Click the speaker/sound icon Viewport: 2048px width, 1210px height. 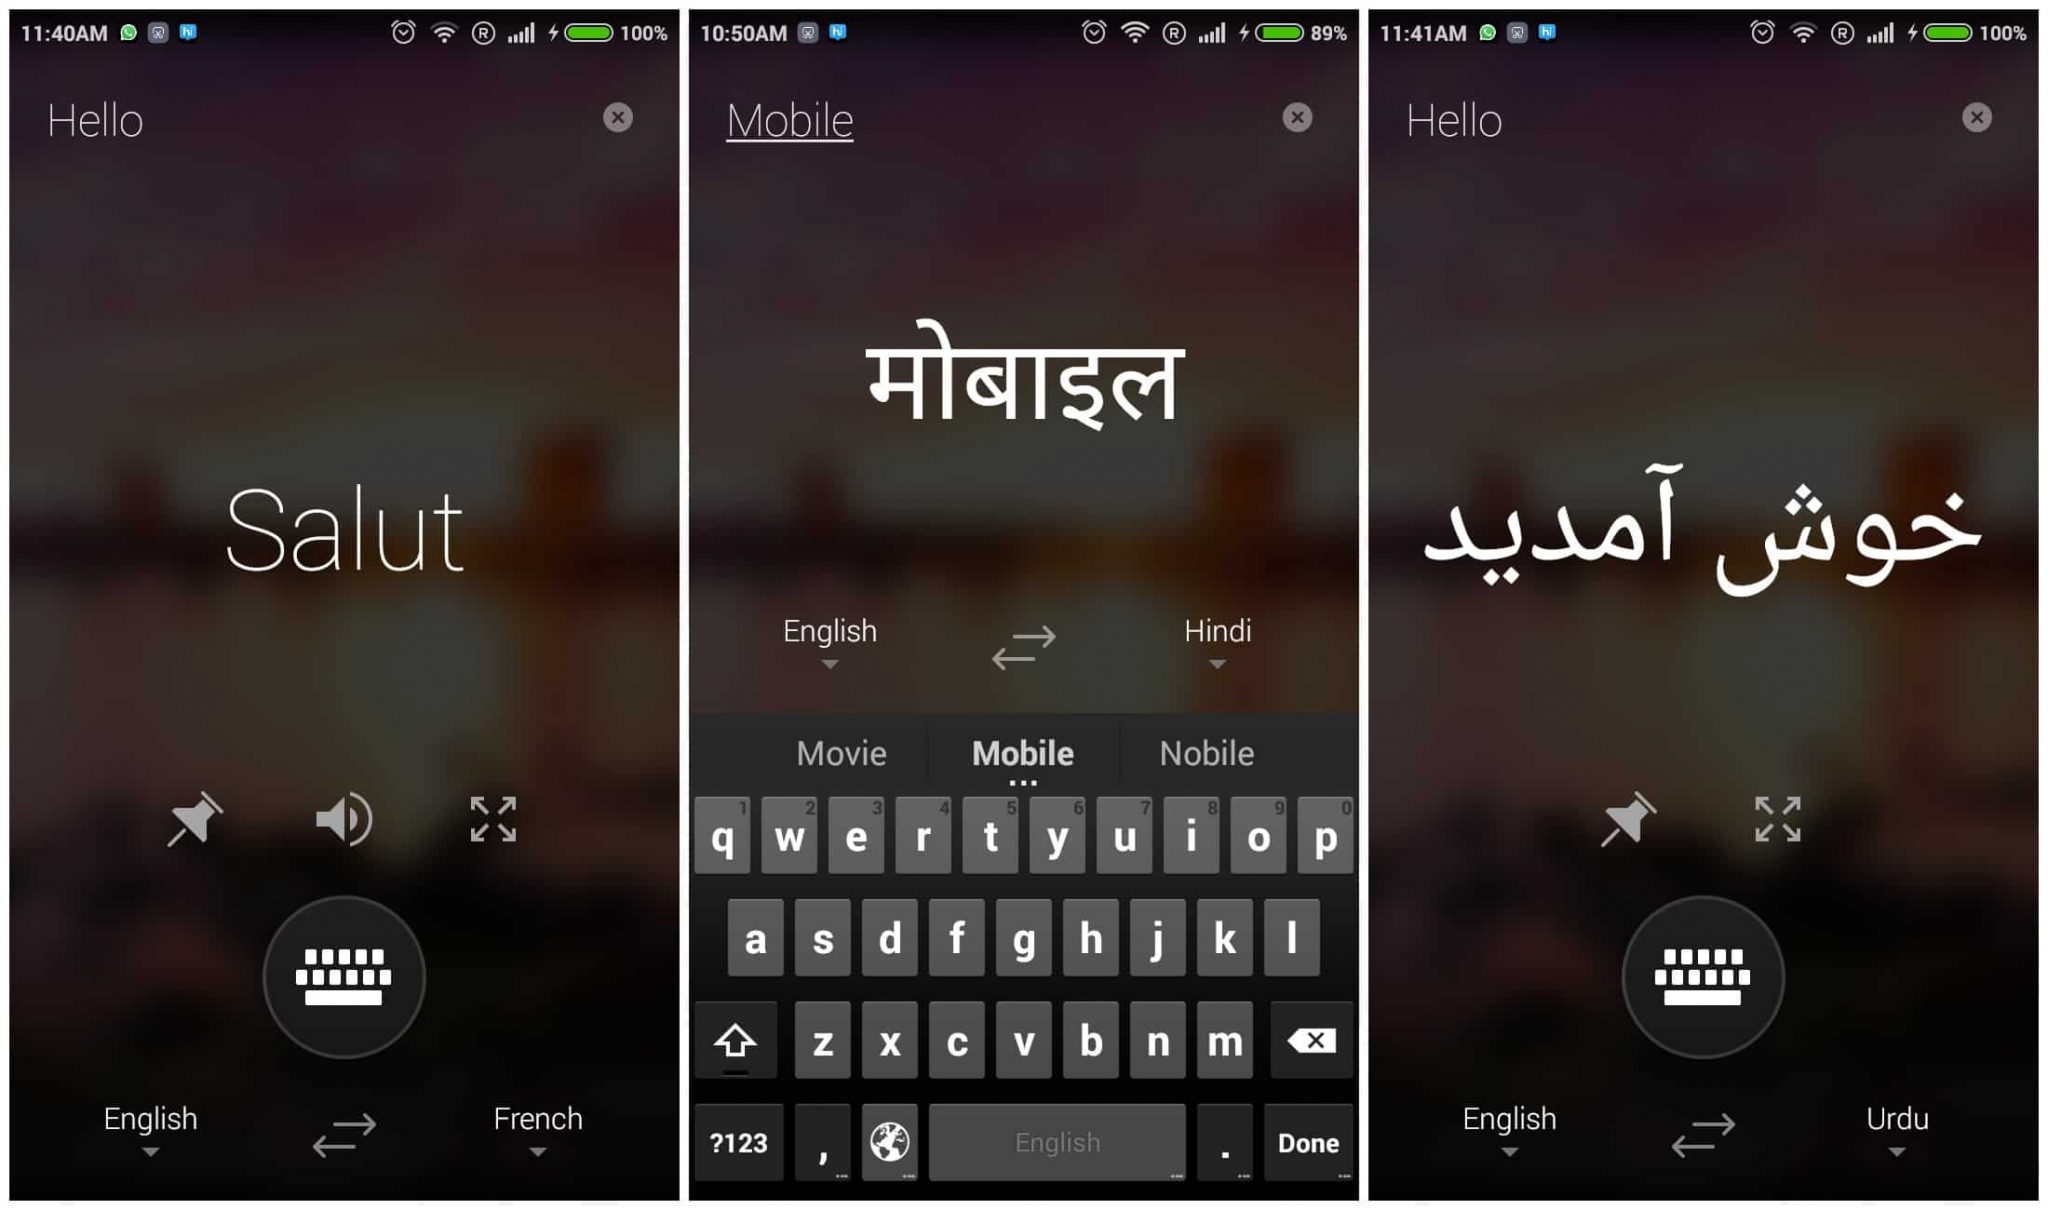[341, 821]
